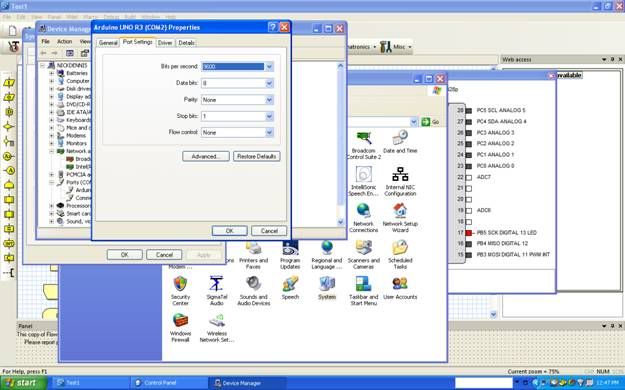Open the Flow control dropdown
Image resolution: width=625 pixels, height=390 pixels.
(x=269, y=132)
